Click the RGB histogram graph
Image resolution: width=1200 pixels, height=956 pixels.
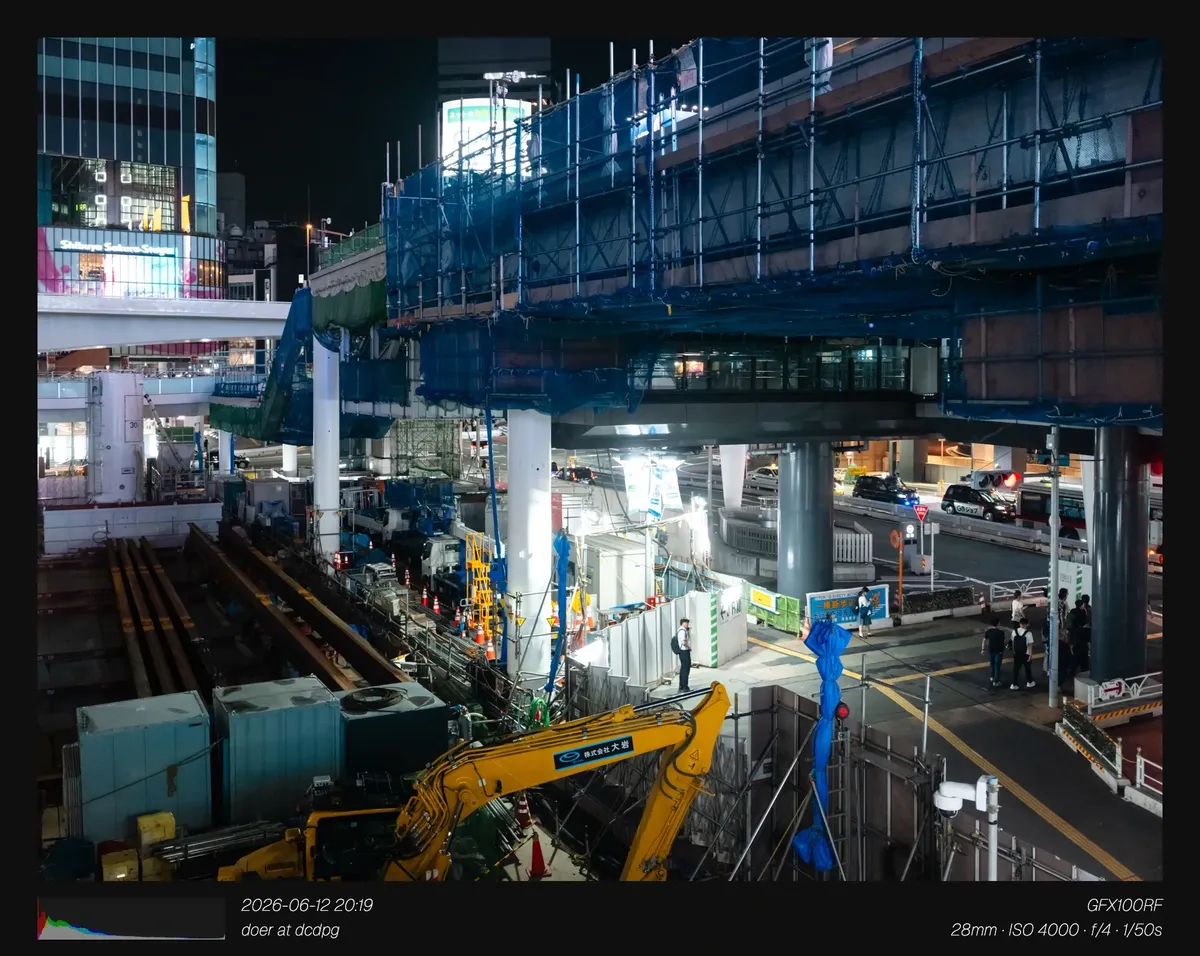coord(131,918)
